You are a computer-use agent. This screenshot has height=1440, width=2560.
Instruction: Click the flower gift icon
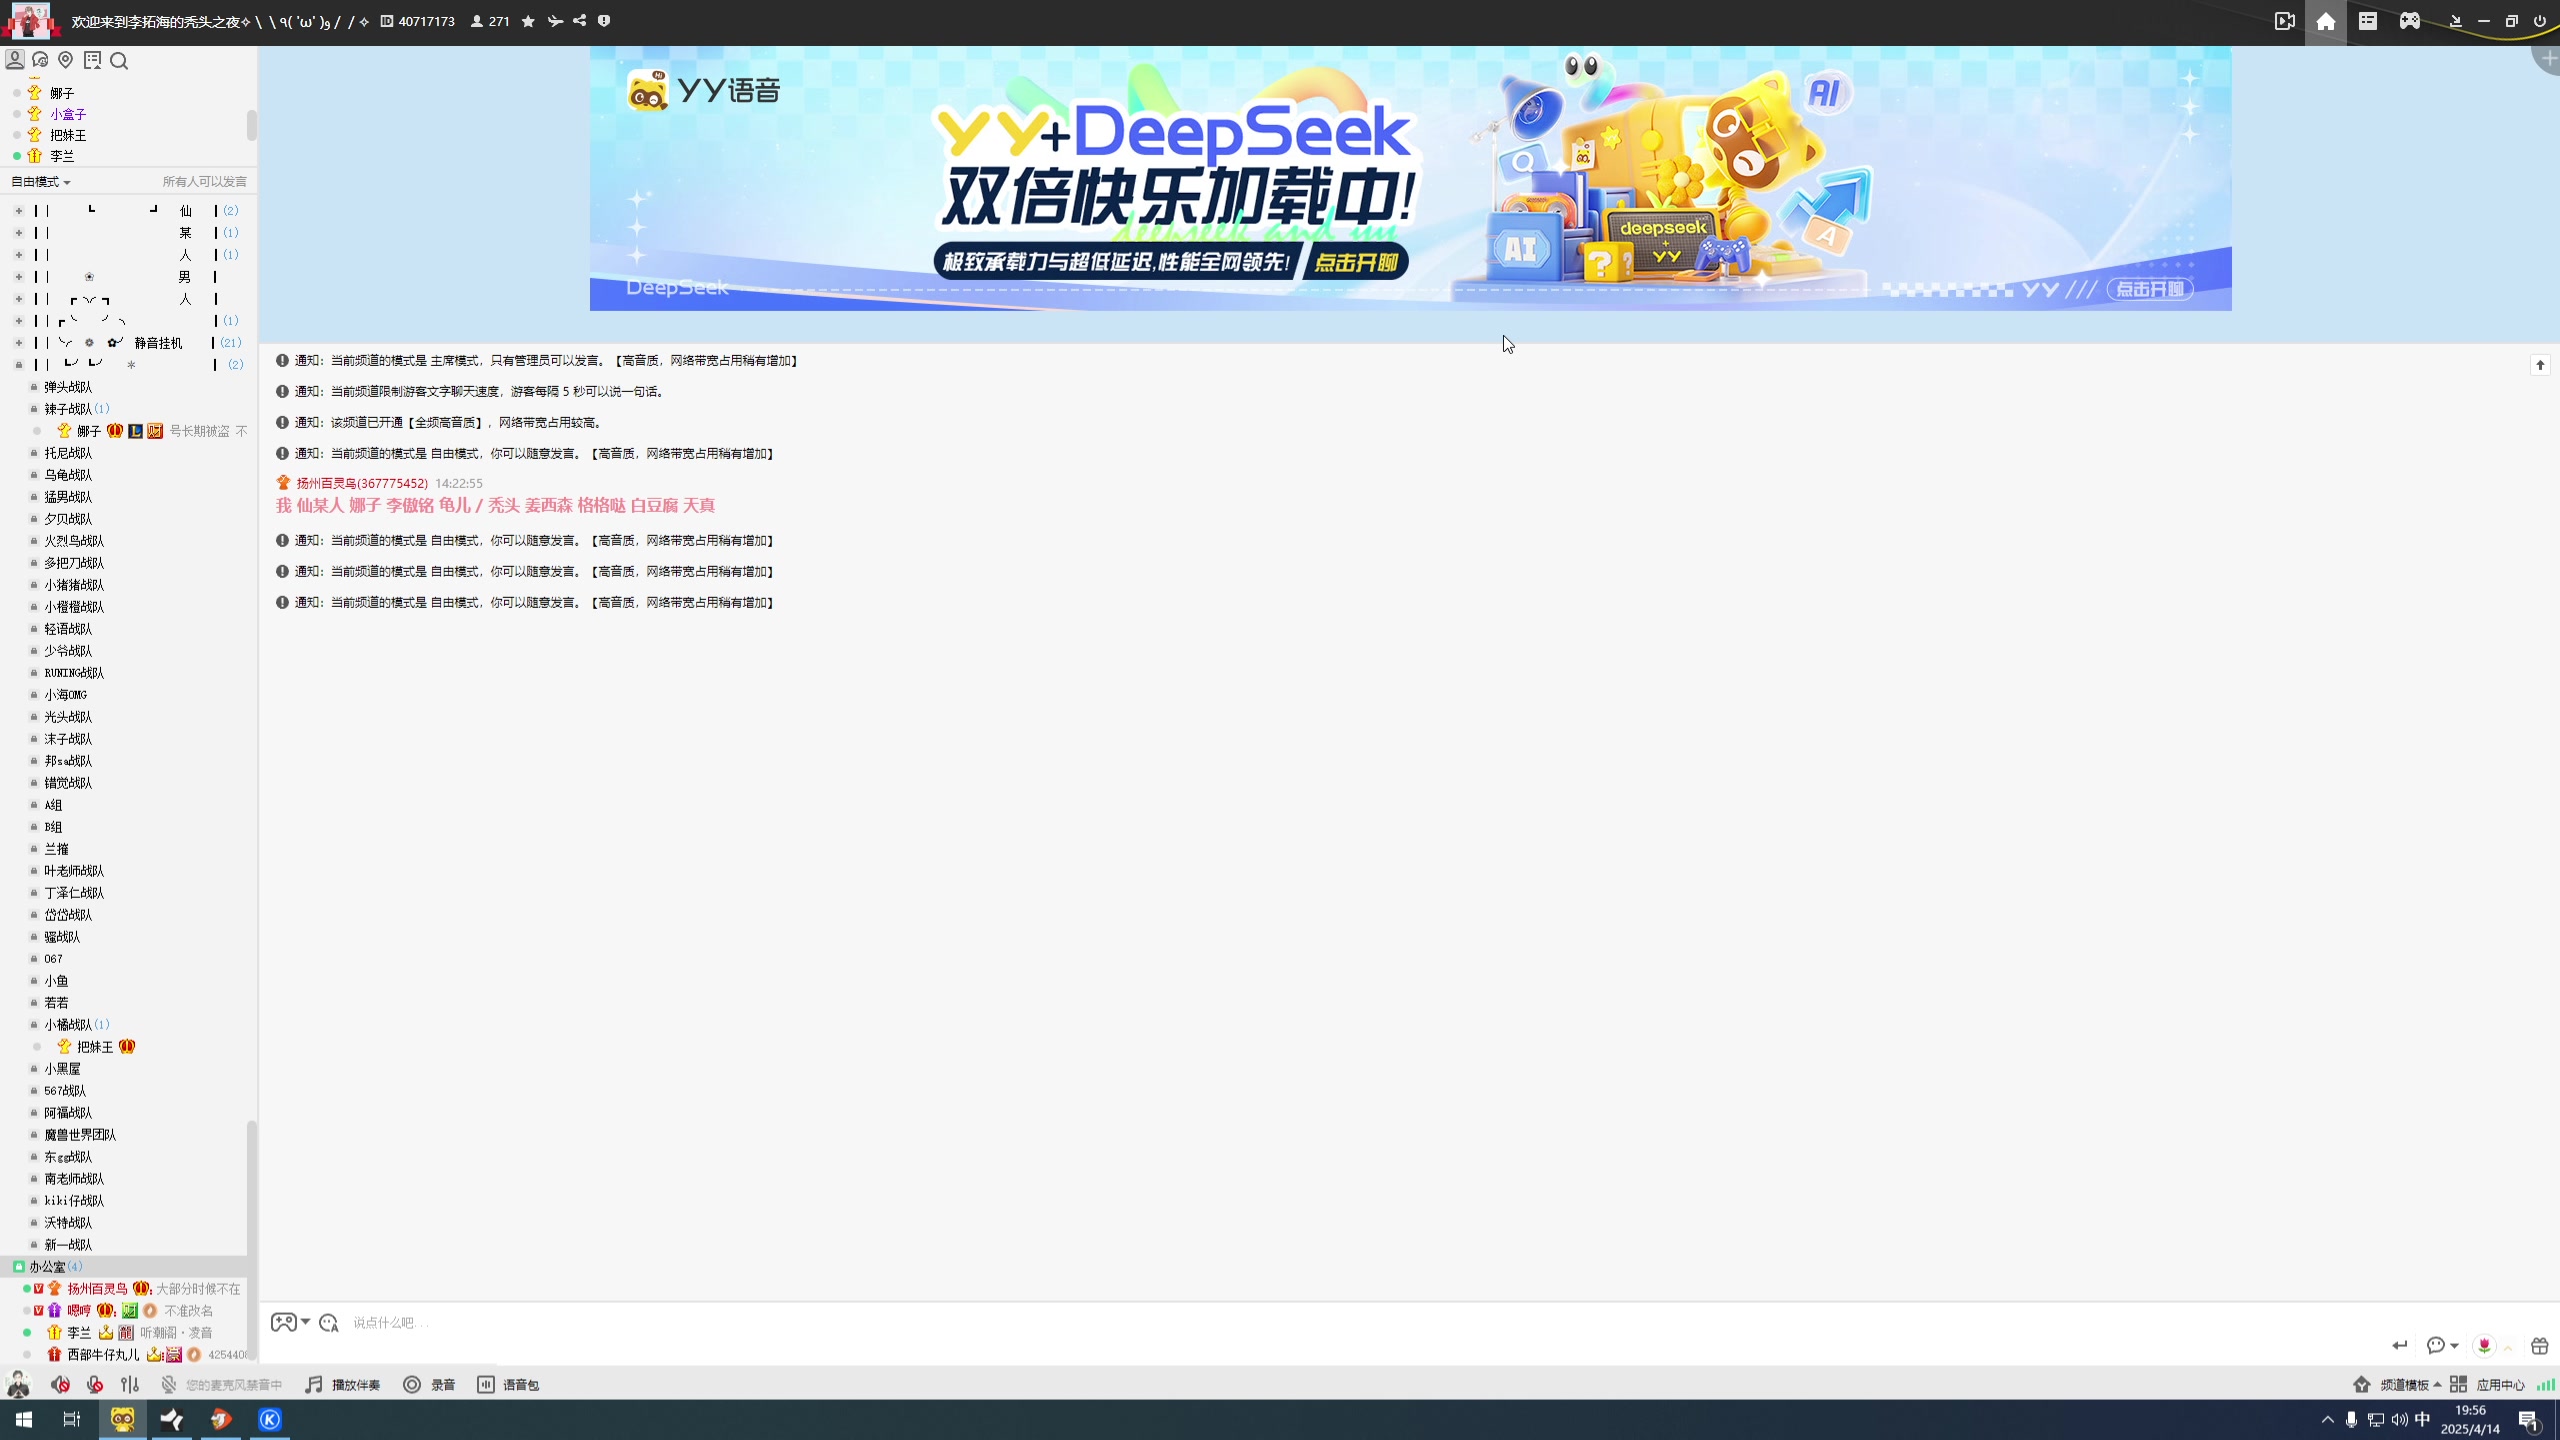pyautogui.click(x=2484, y=1346)
